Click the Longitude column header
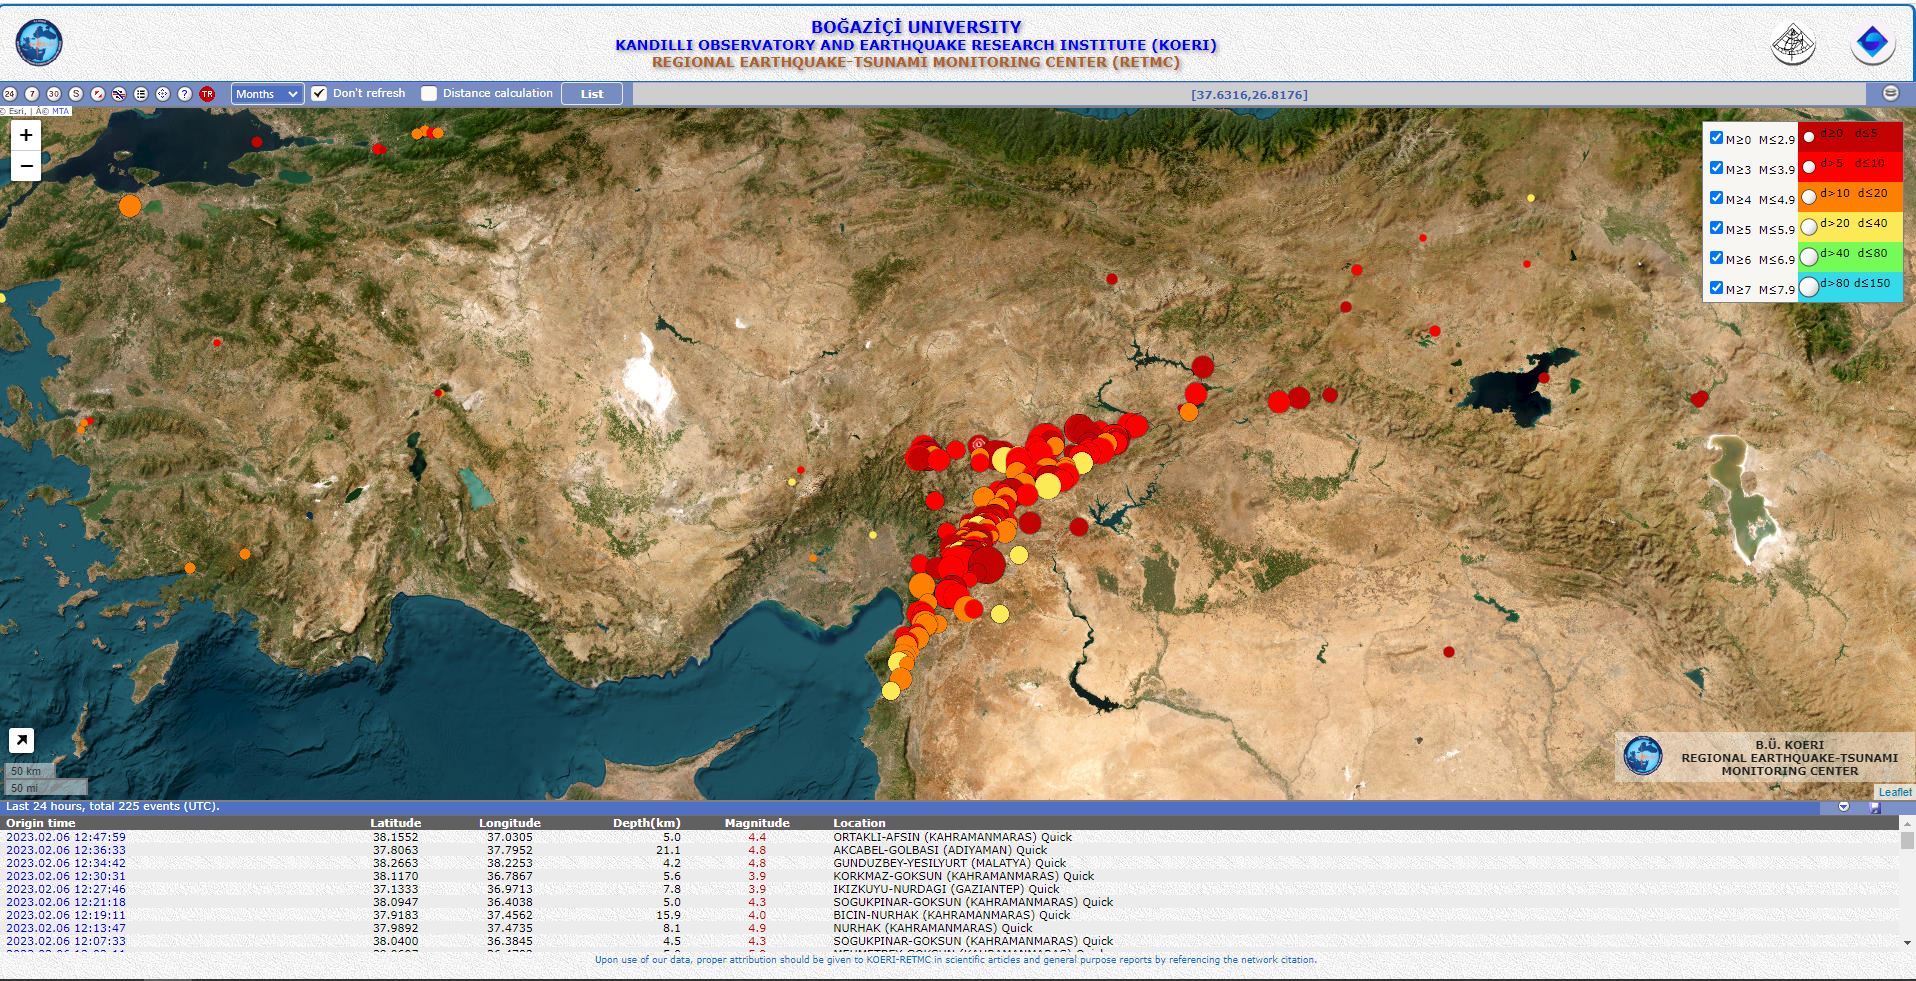The width and height of the screenshot is (1916, 981). coord(509,823)
